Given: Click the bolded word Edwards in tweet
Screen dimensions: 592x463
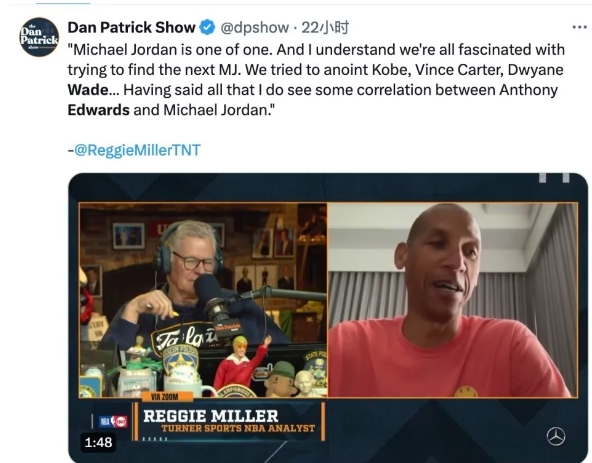Looking at the screenshot, I should click(99, 110).
